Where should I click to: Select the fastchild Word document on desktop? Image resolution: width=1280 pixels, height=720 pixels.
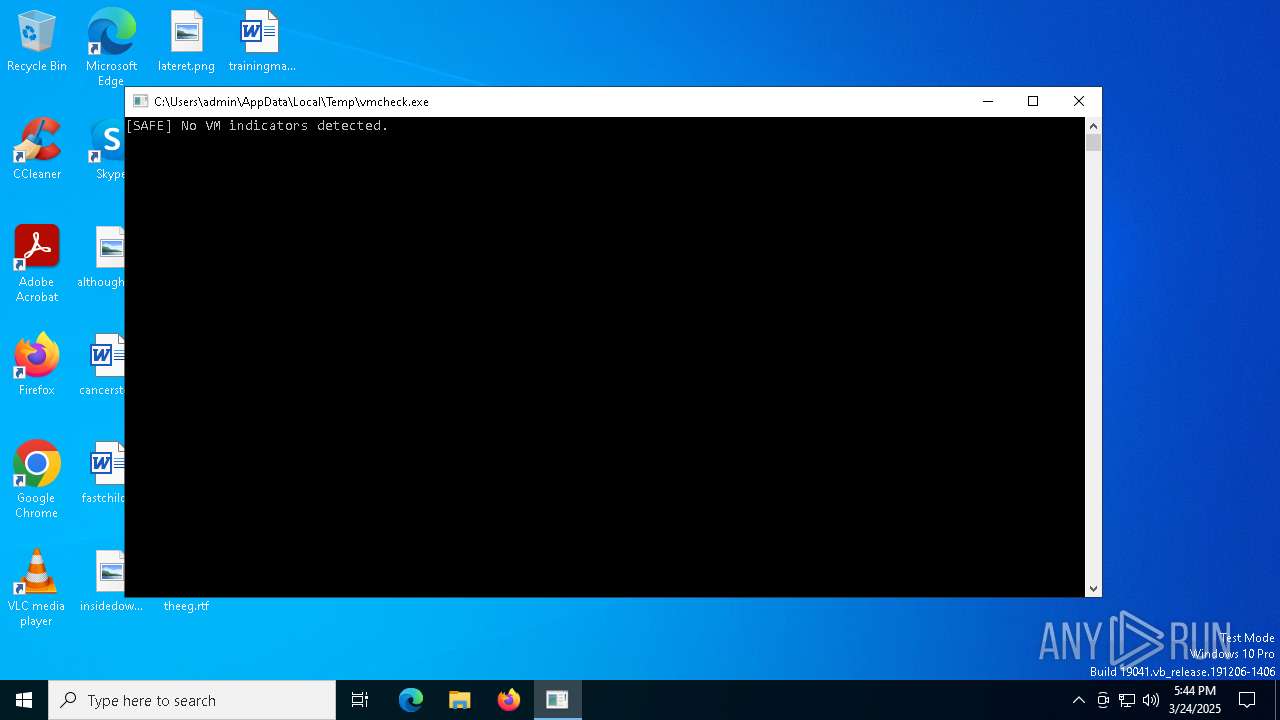[104, 473]
